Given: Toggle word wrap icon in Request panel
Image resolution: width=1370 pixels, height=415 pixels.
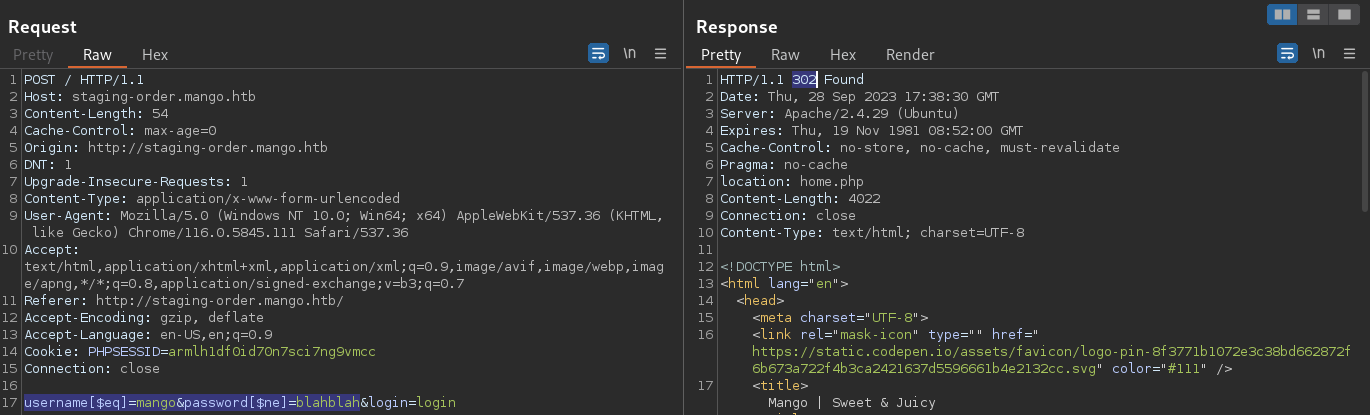Looking at the screenshot, I should tap(598, 54).
